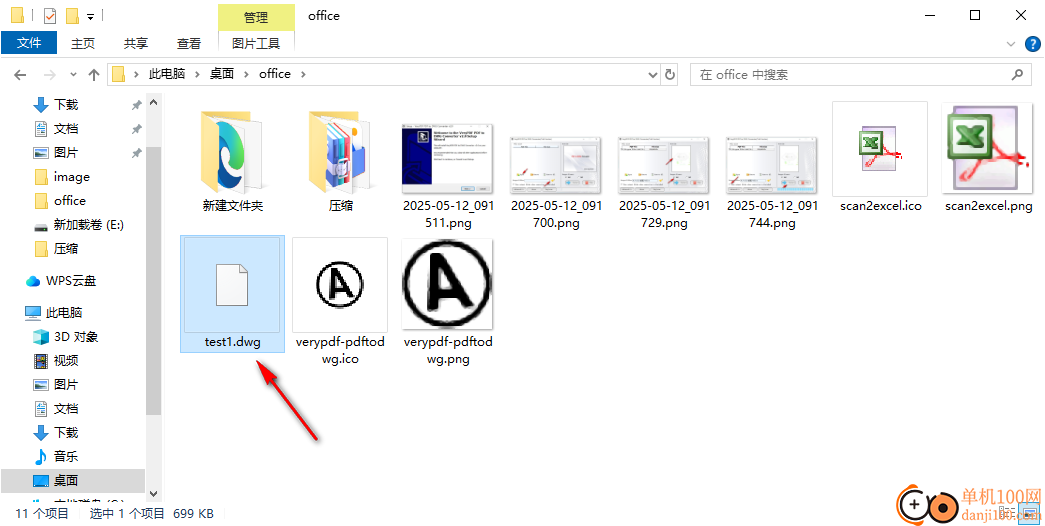
Task: Open 图片 listed under 此电脑
Action: [x=56, y=385]
